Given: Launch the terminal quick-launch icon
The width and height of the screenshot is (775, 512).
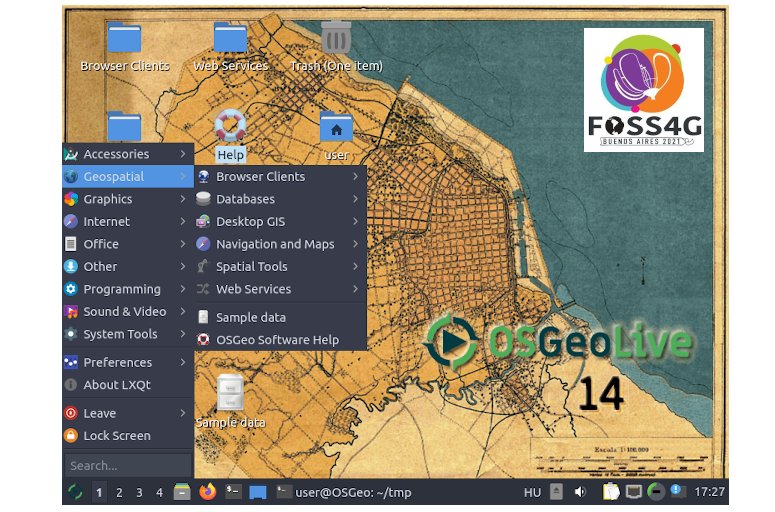Looking at the screenshot, I should 233,491.
